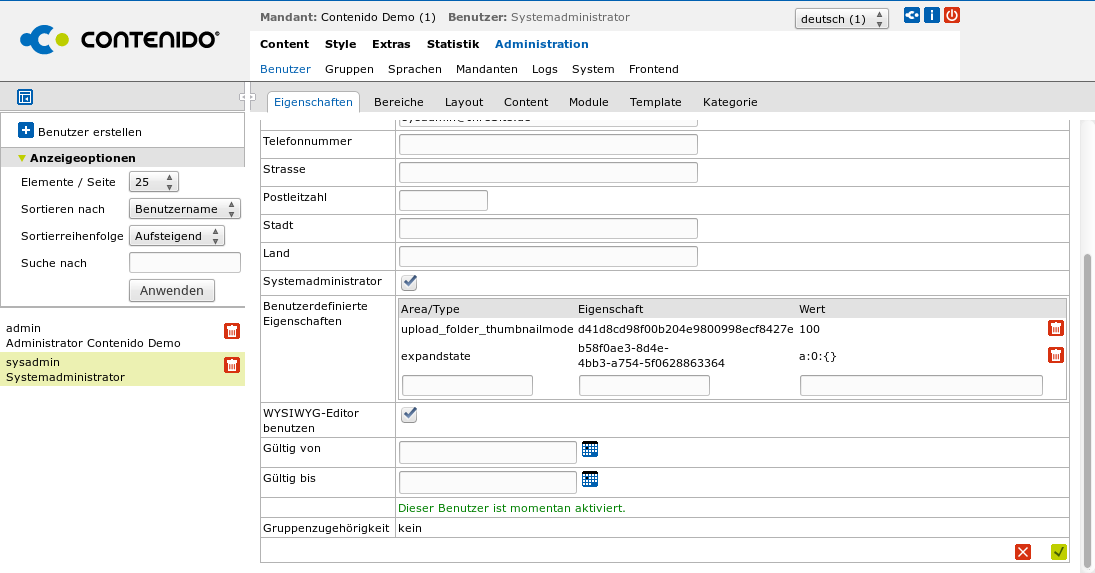Open the Elemente / Seite dropdown

(154, 182)
